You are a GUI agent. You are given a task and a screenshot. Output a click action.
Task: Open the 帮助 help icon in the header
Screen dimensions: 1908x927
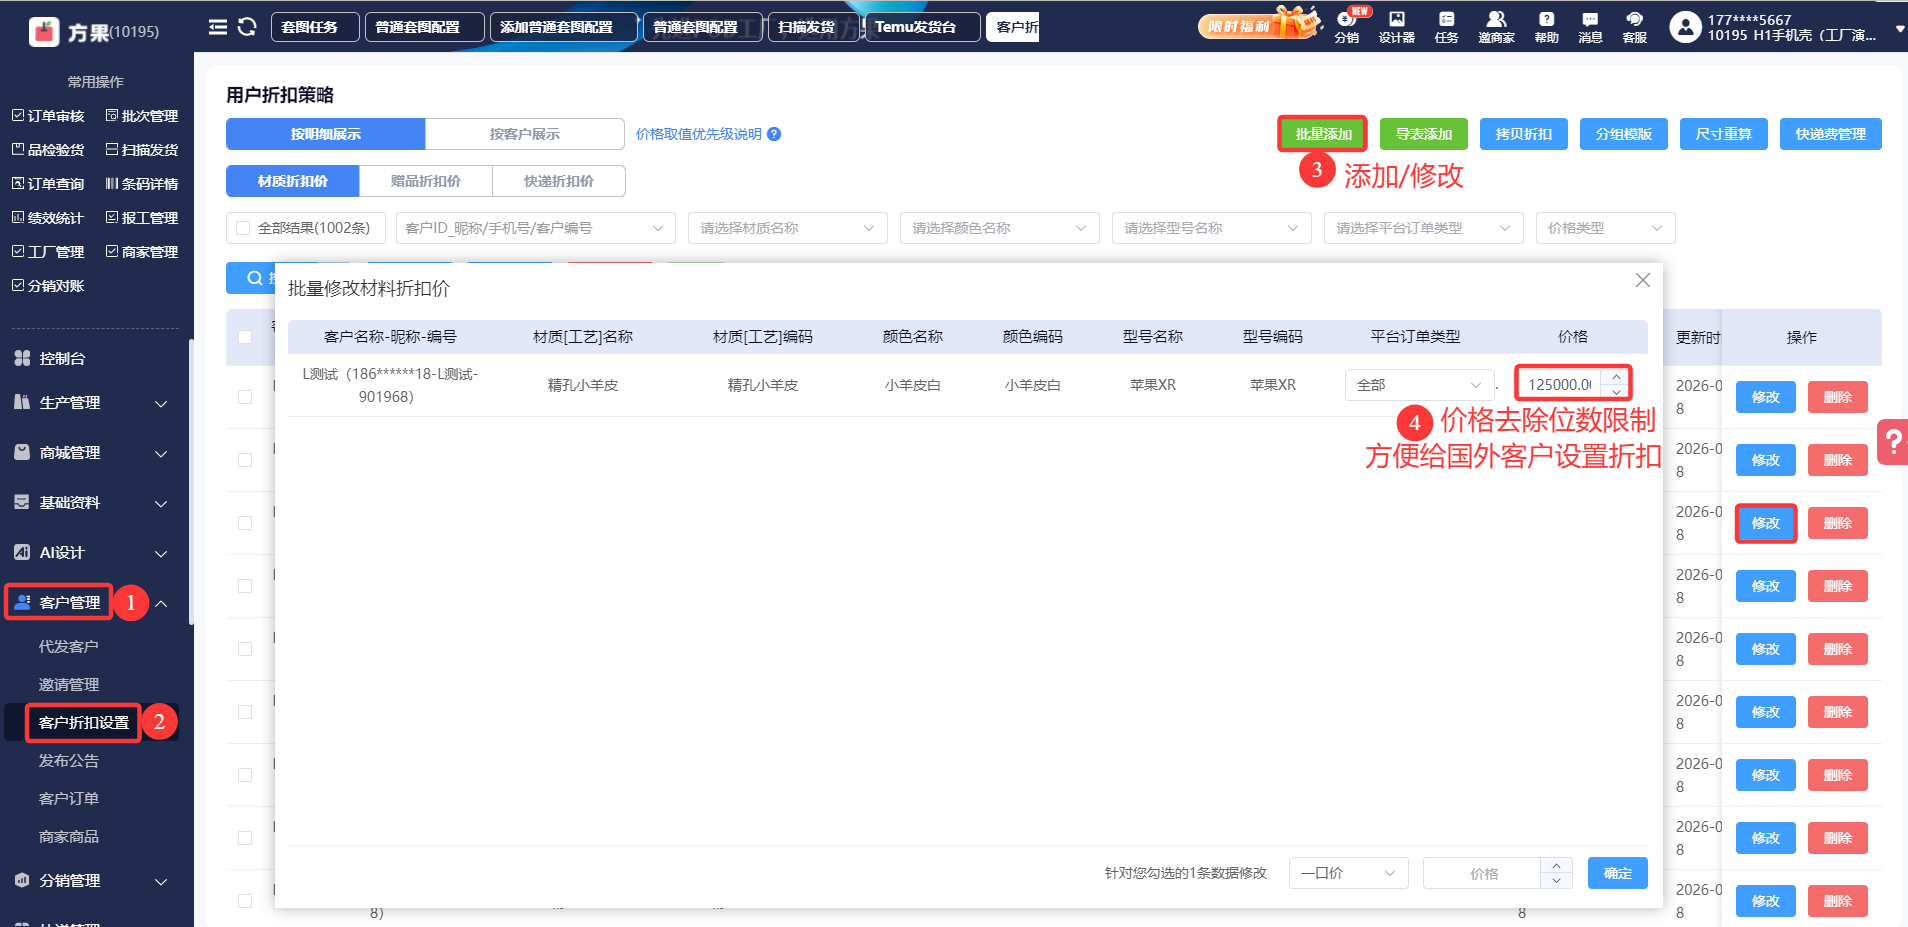(x=1546, y=27)
